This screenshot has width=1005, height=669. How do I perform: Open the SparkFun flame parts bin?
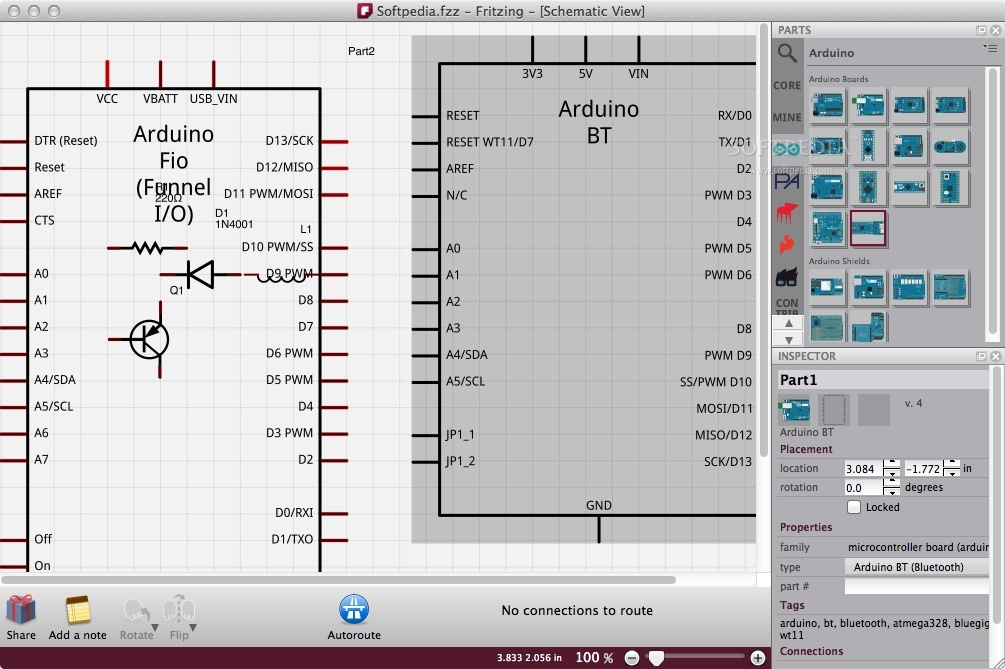point(787,244)
